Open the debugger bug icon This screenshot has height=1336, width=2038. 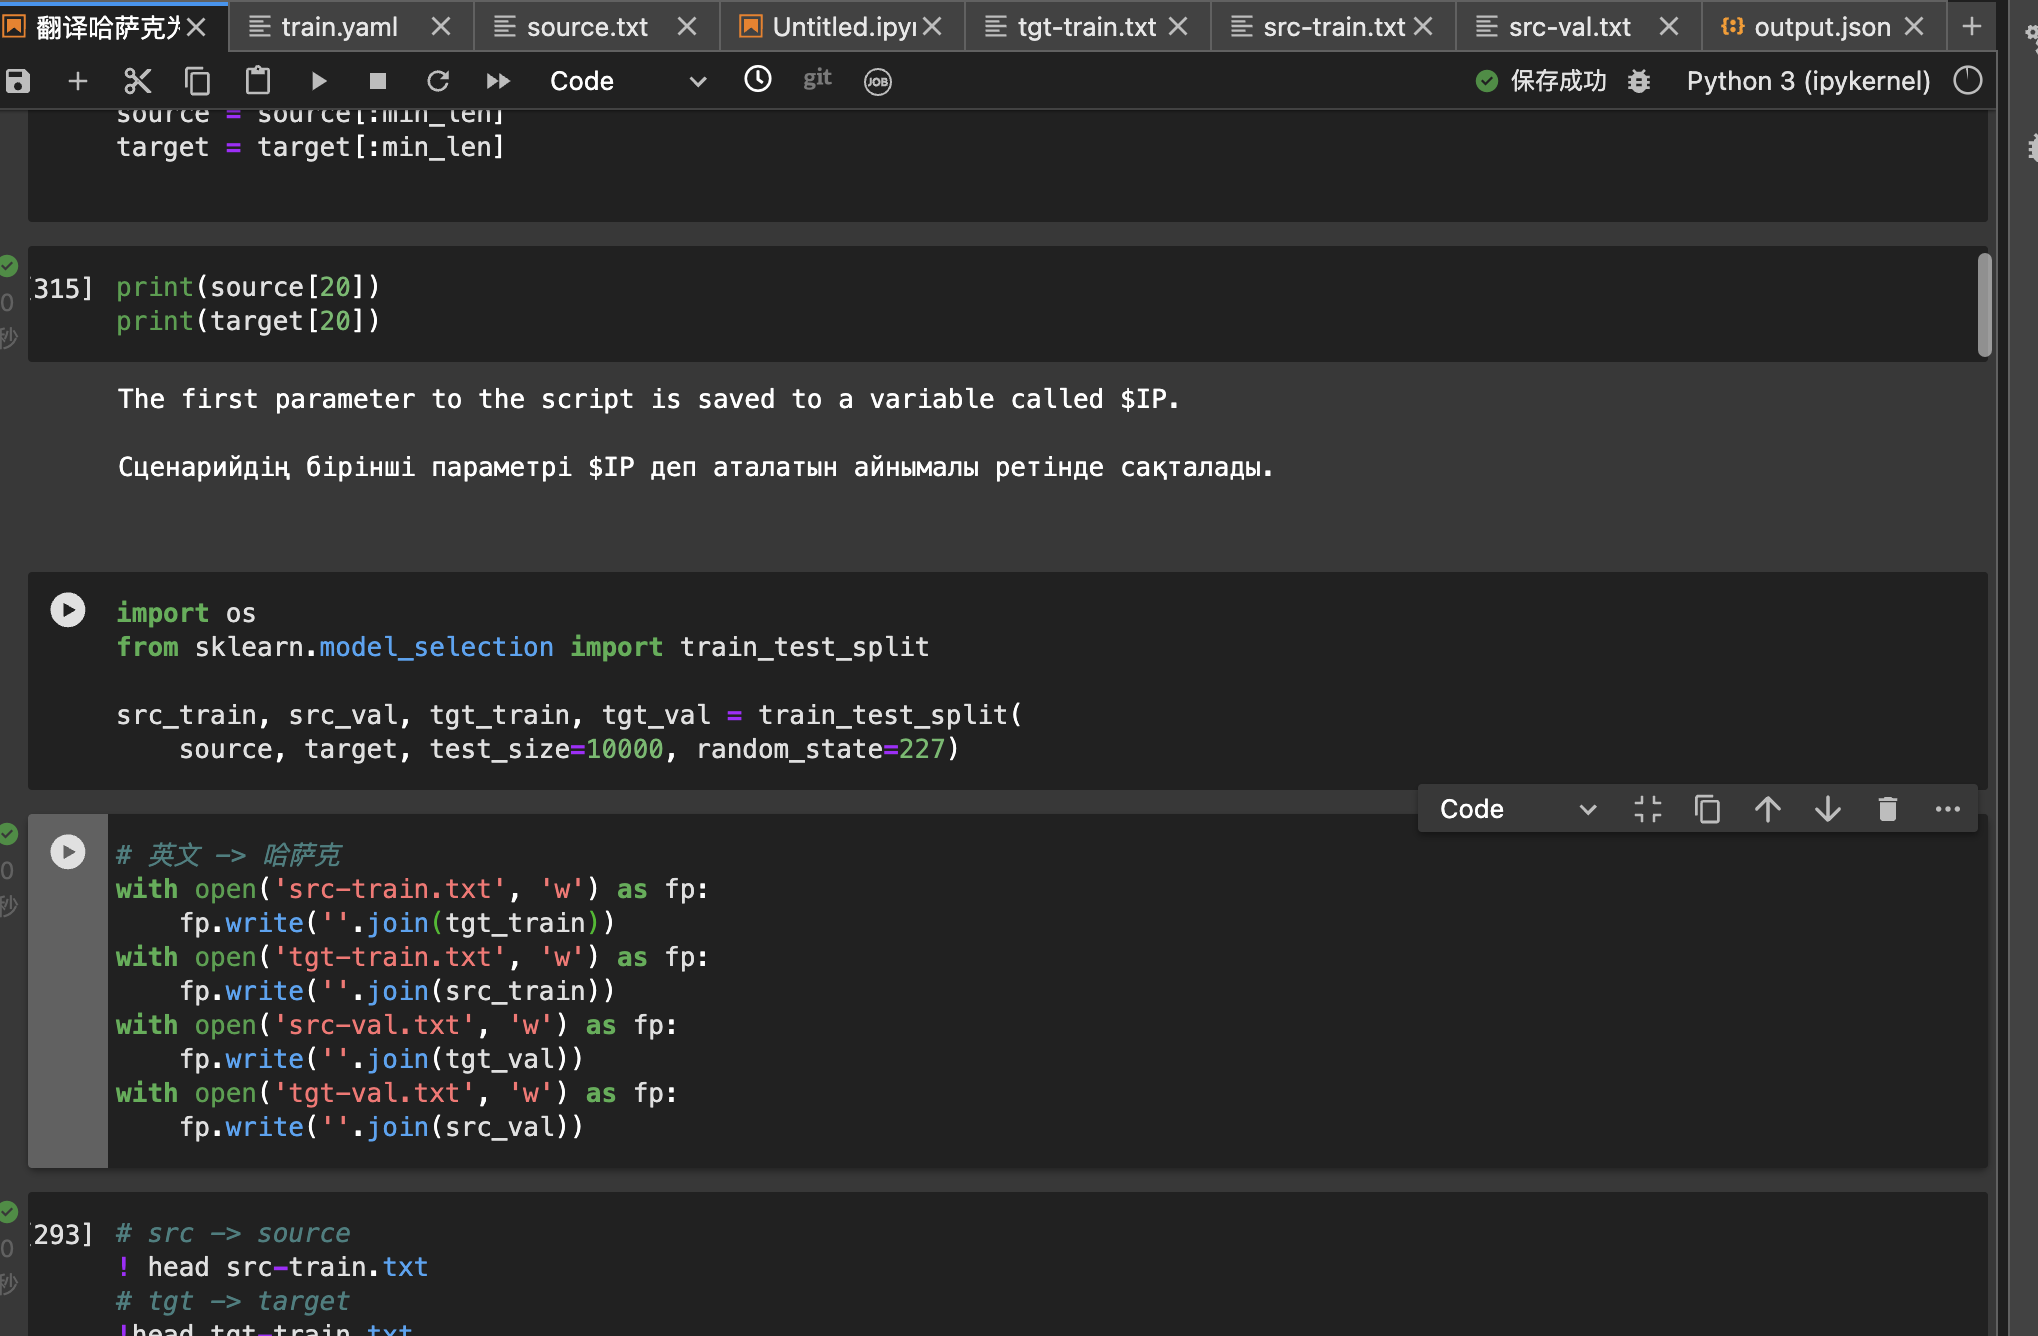point(1639,81)
